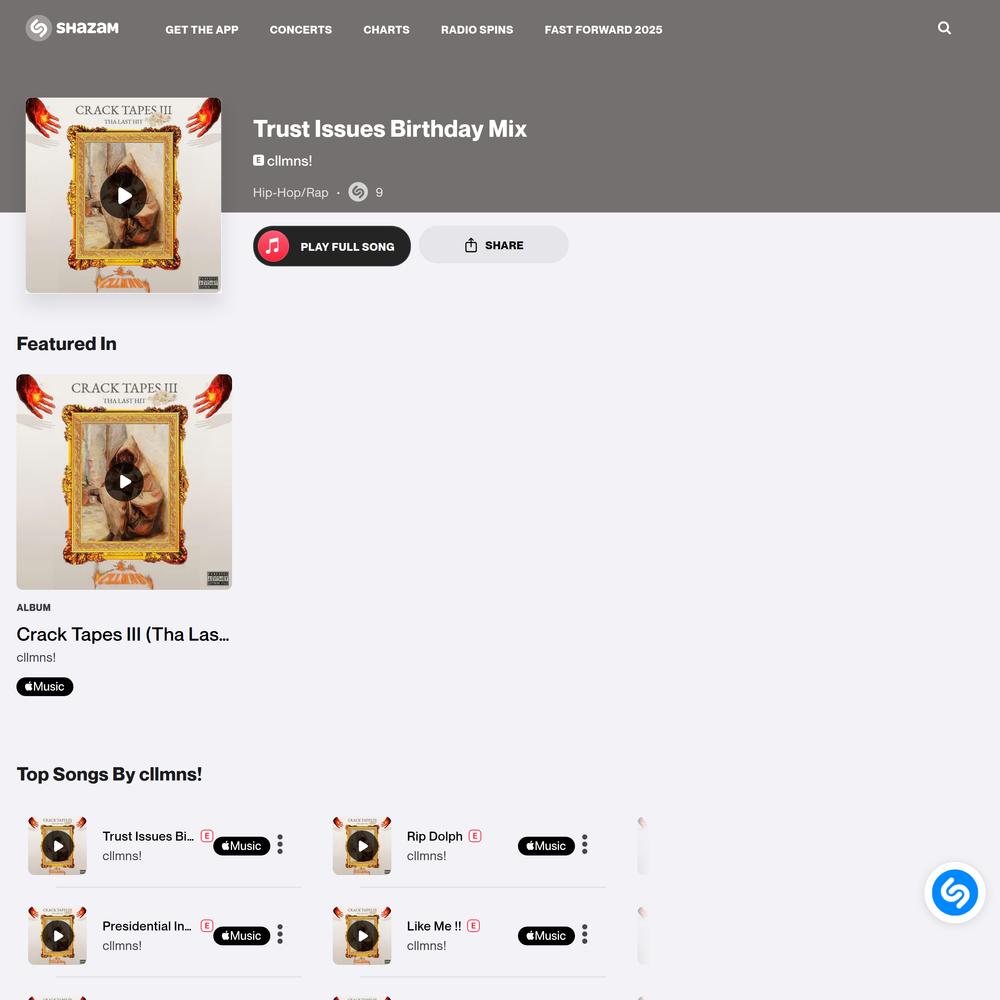This screenshot has height=1000, width=1000.
Task: Go to Concerts in navigation
Action: (300, 29)
